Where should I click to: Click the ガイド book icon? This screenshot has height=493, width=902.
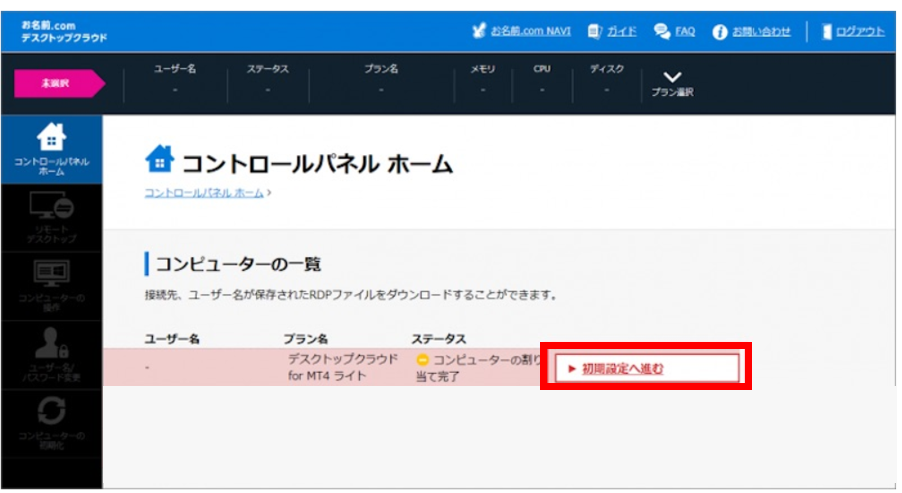pos(594,31)
